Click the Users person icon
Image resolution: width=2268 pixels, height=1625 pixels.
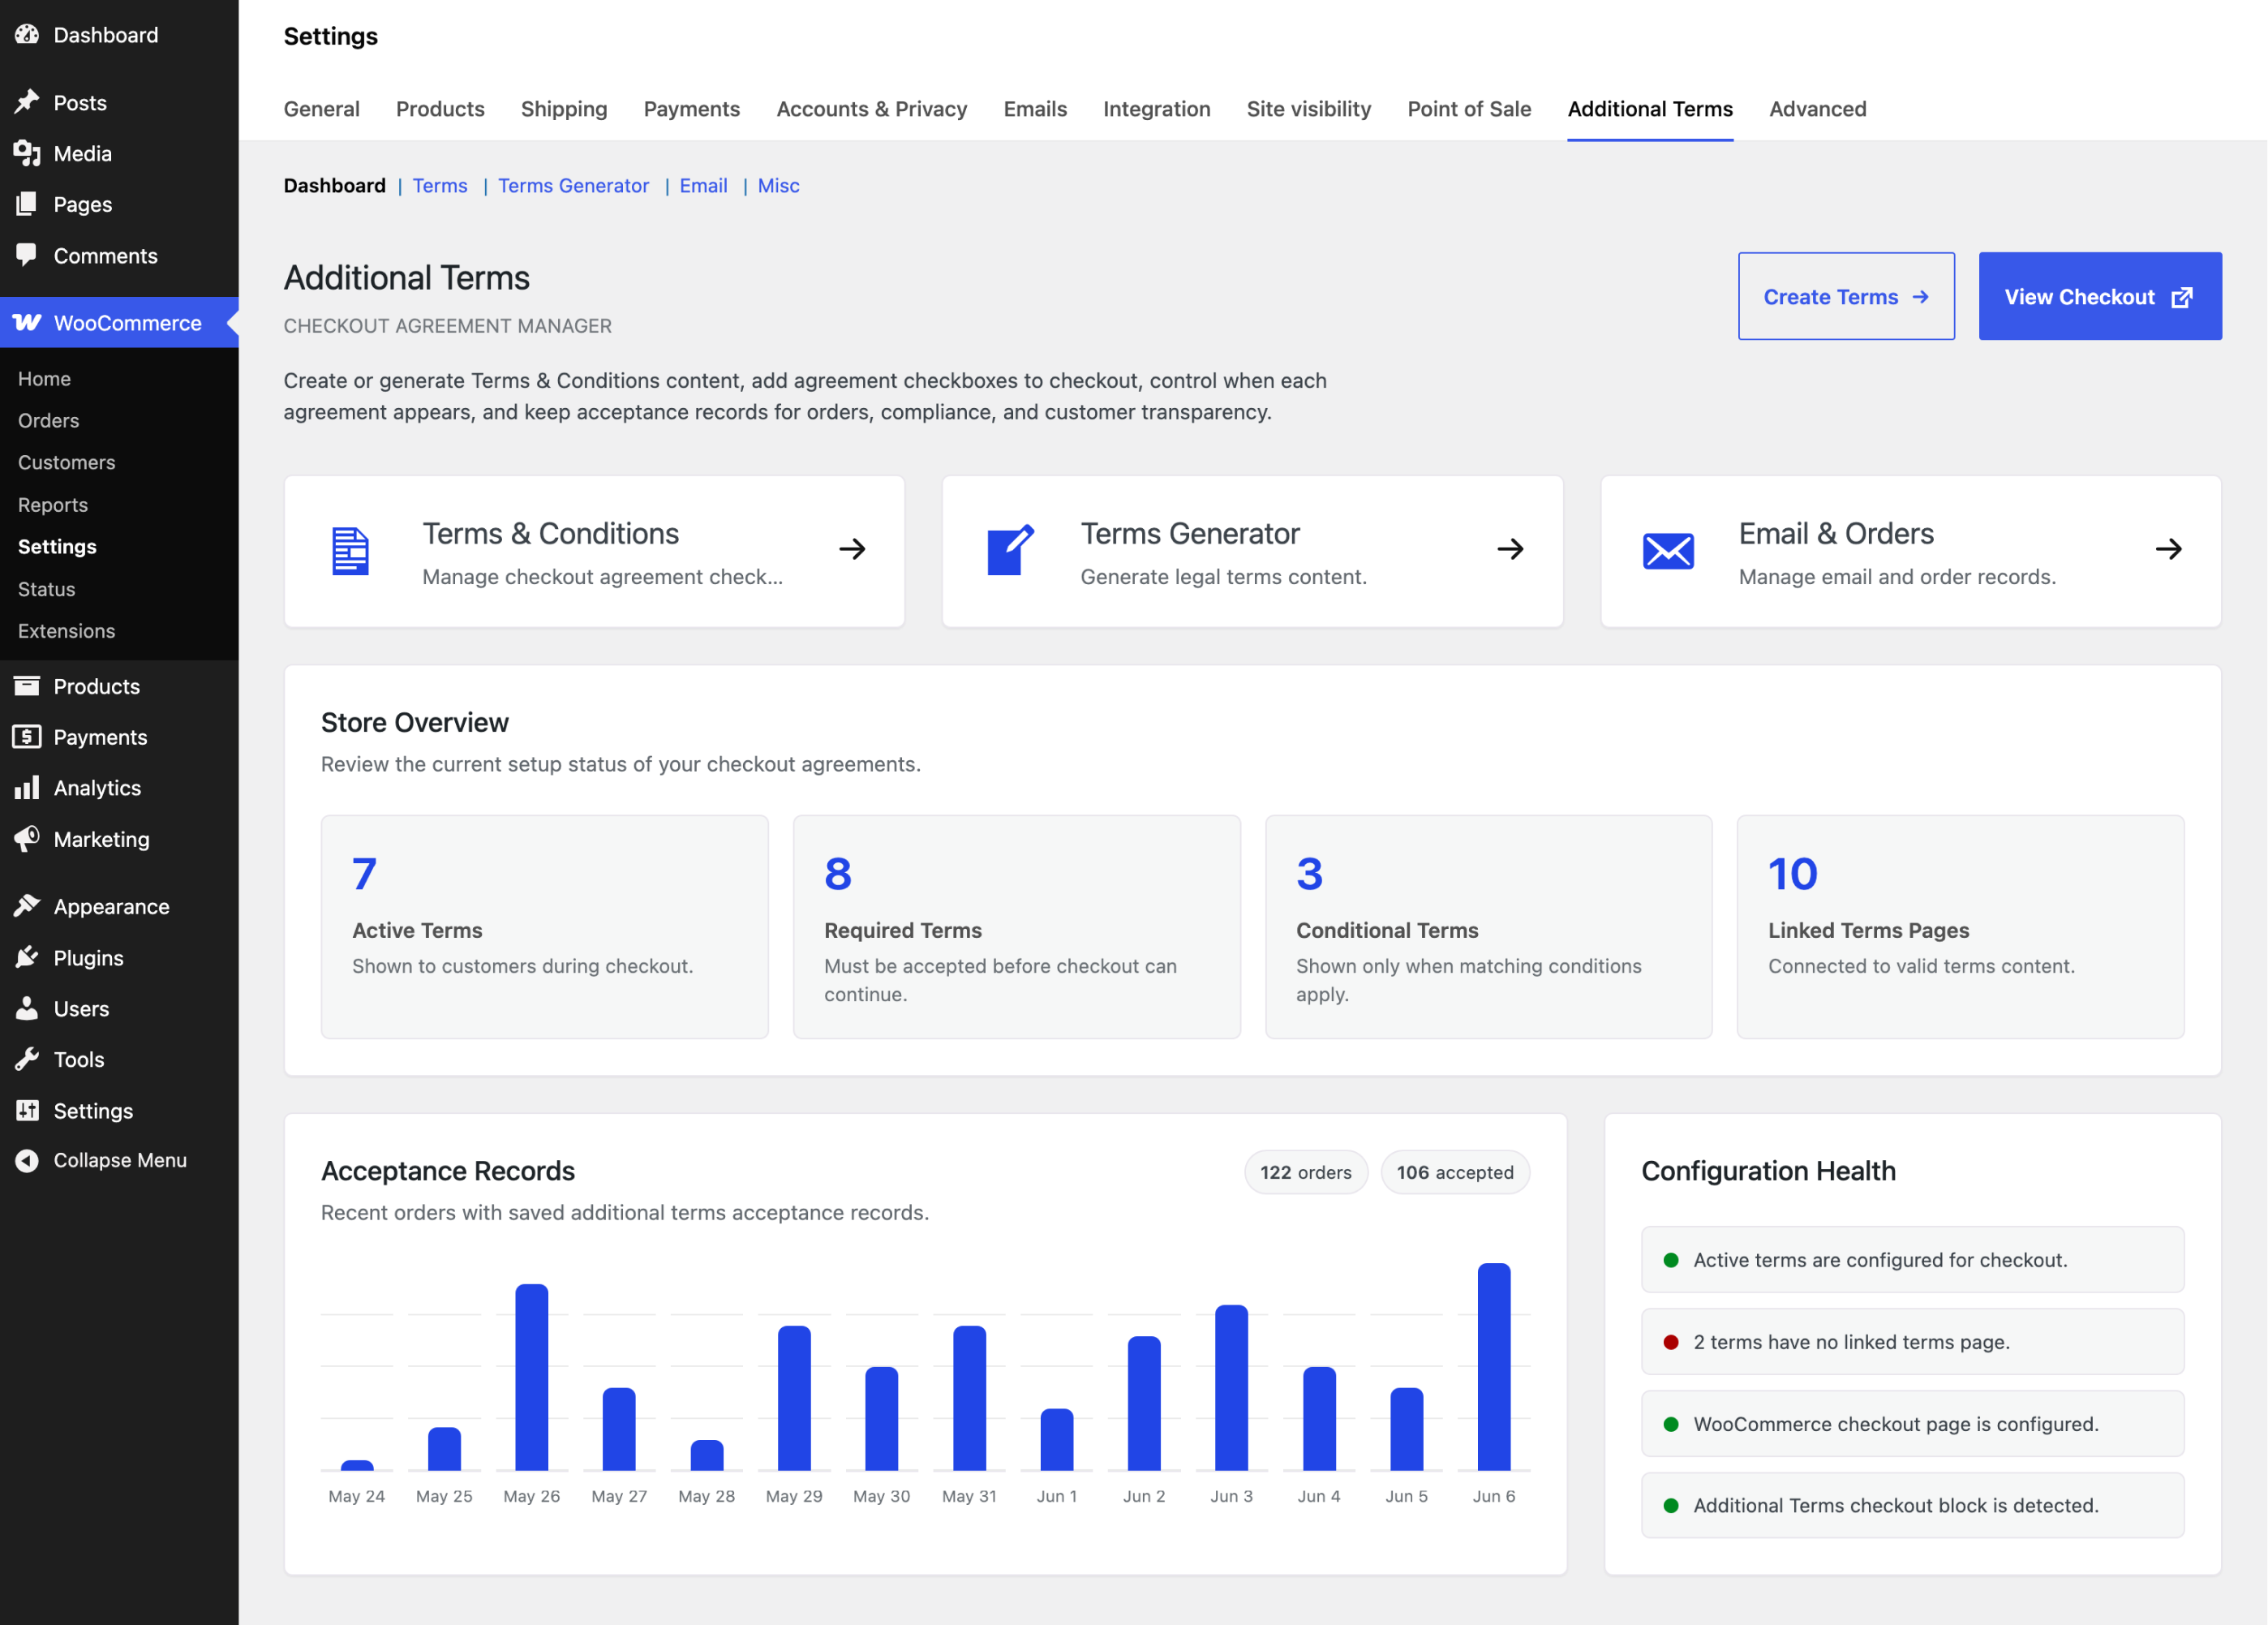(27, 1008)
